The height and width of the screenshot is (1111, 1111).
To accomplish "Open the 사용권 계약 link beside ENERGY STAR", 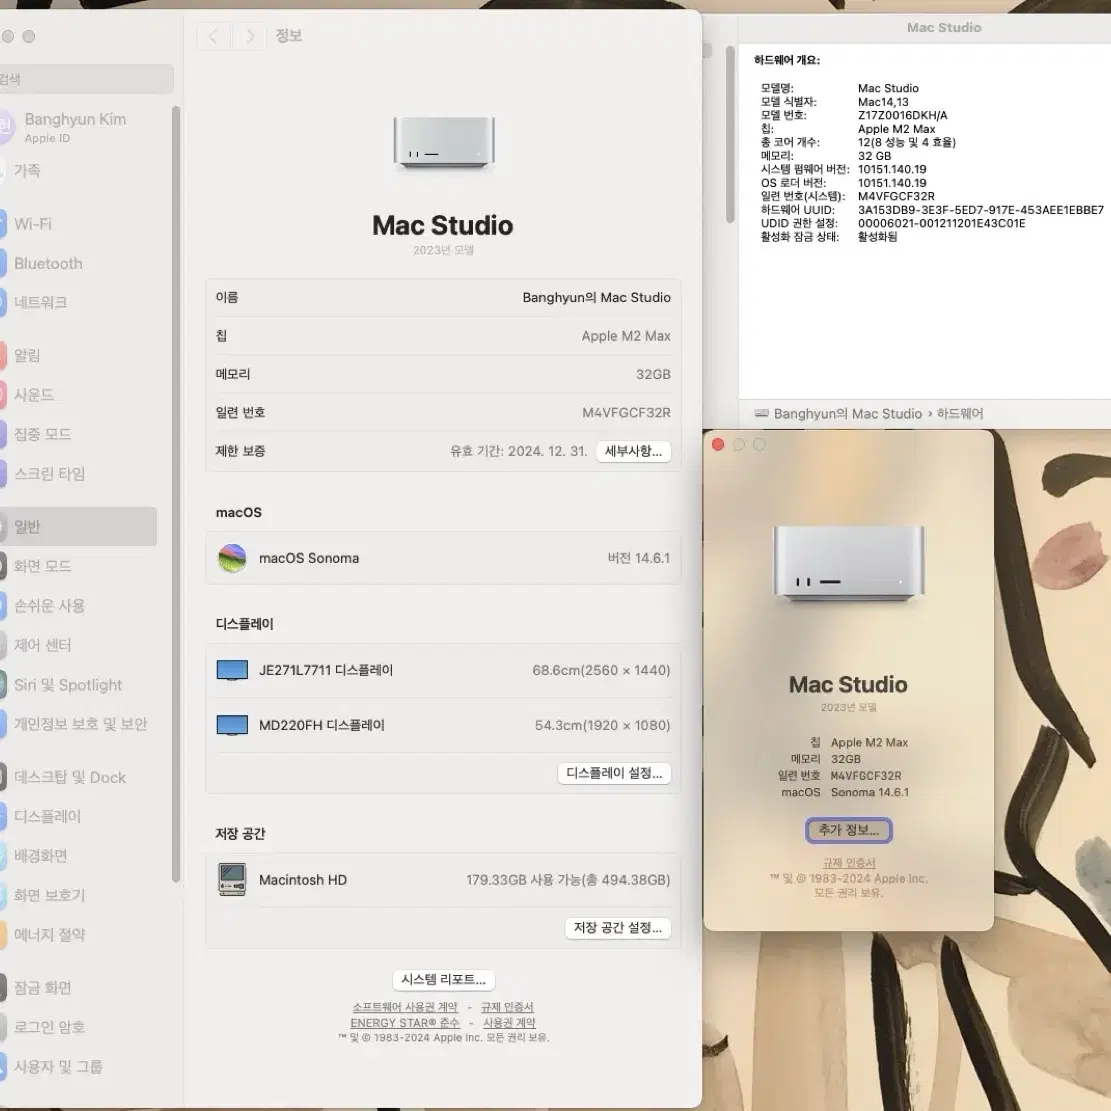I will click(509, 1023).
